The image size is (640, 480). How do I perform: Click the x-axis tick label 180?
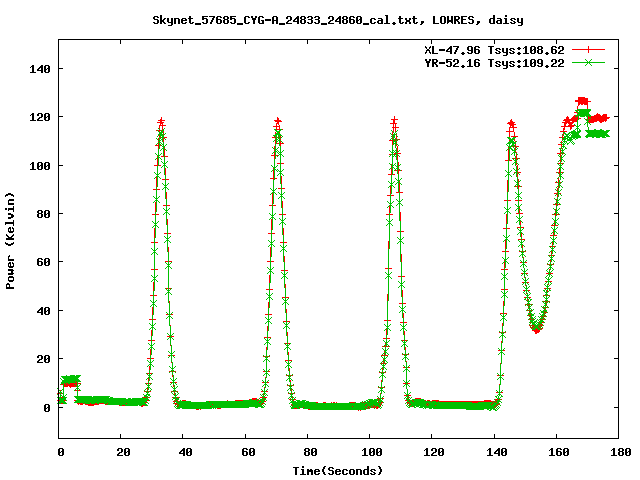point(620,452)
